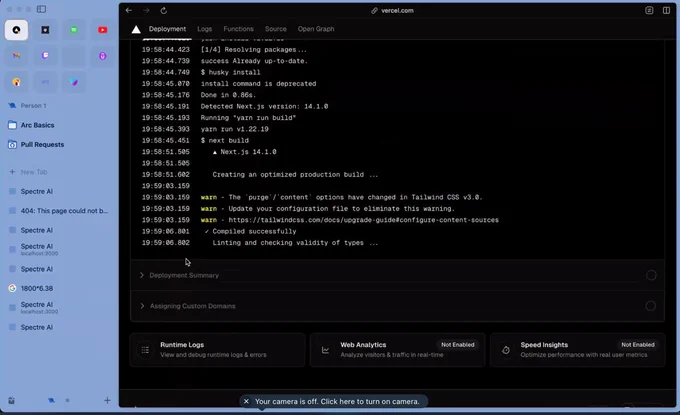Switch to the Source tab

tap(276, 29)
